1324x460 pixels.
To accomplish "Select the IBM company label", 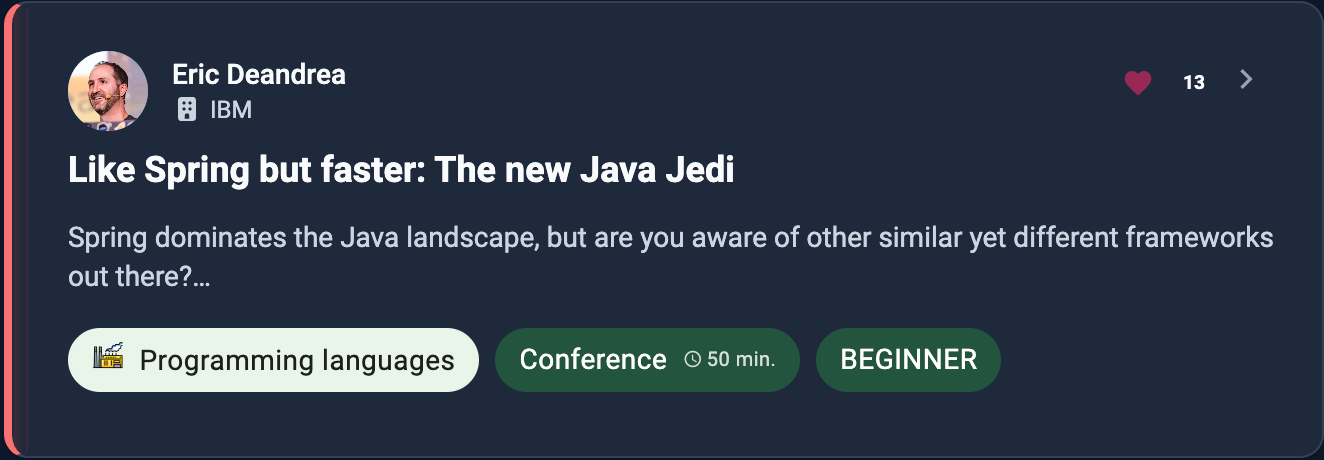I will [231, 110].
